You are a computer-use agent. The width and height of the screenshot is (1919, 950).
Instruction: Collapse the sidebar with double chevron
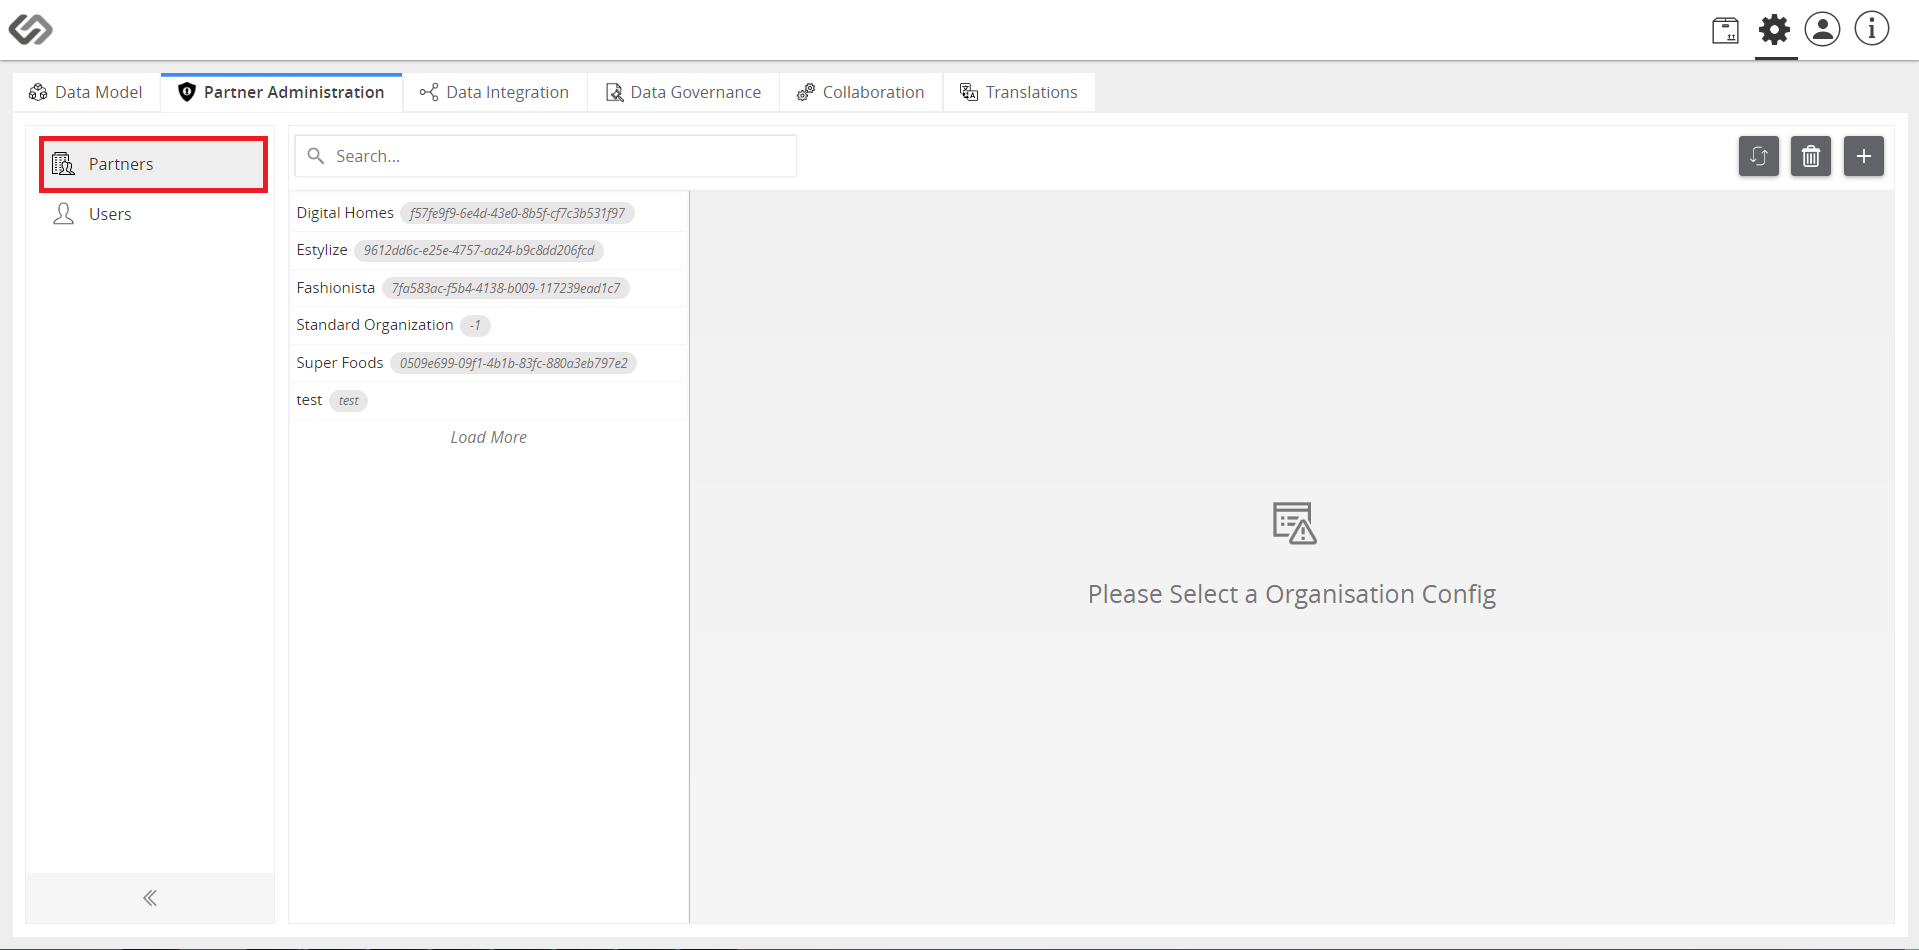[150, 898]
